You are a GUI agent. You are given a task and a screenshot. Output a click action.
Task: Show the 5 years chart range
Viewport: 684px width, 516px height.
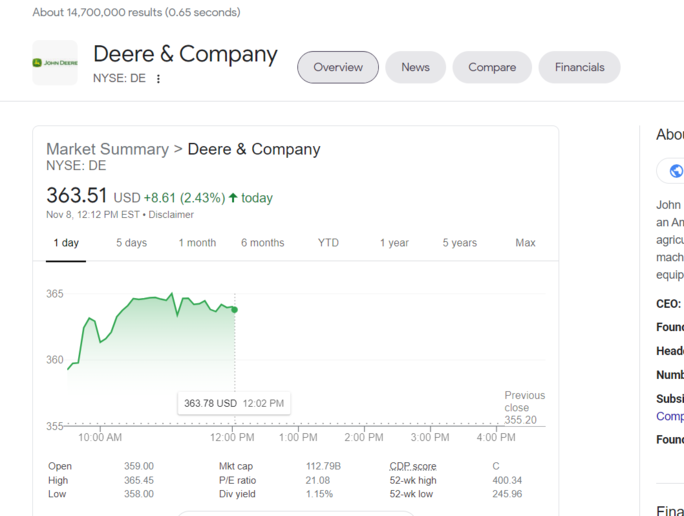point(459,243)
